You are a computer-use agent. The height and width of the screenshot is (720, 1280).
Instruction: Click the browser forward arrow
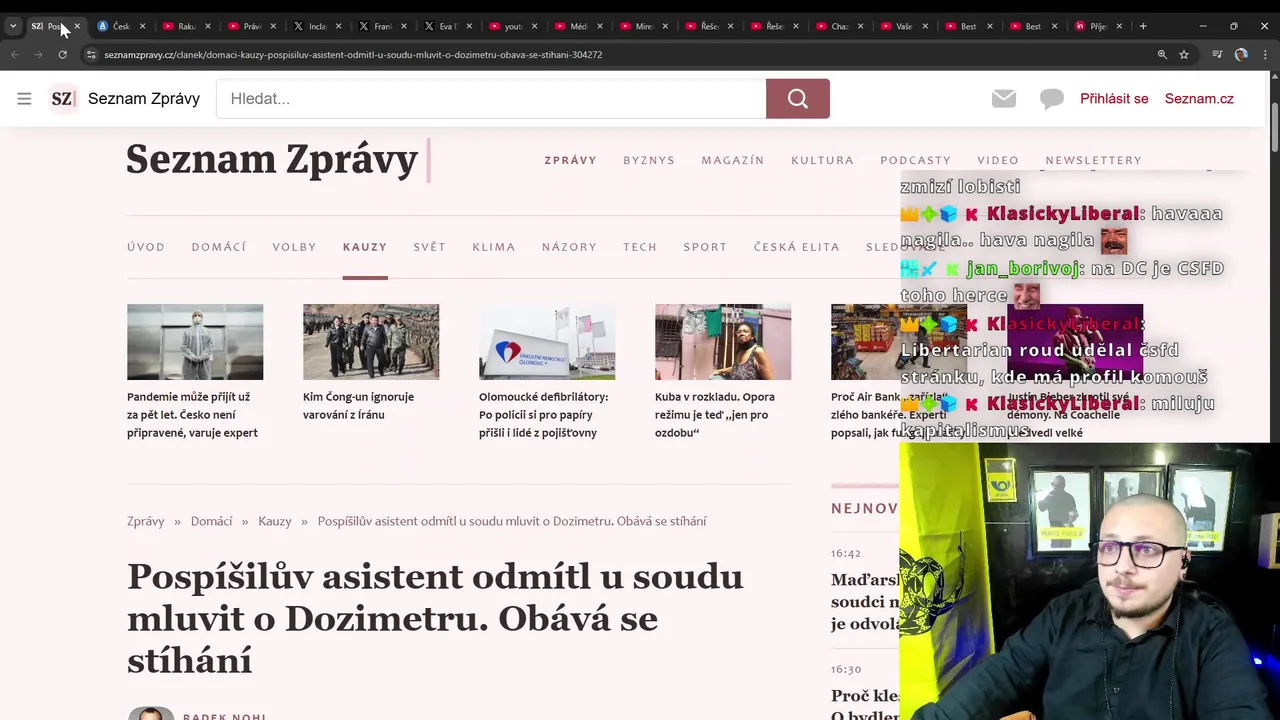(38, 55)
